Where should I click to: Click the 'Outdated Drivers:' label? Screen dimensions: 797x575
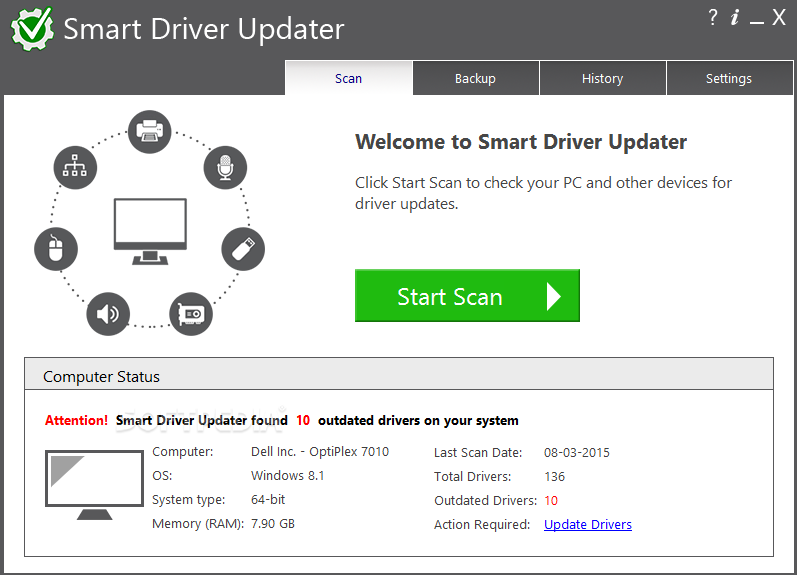tap(485, 500)
